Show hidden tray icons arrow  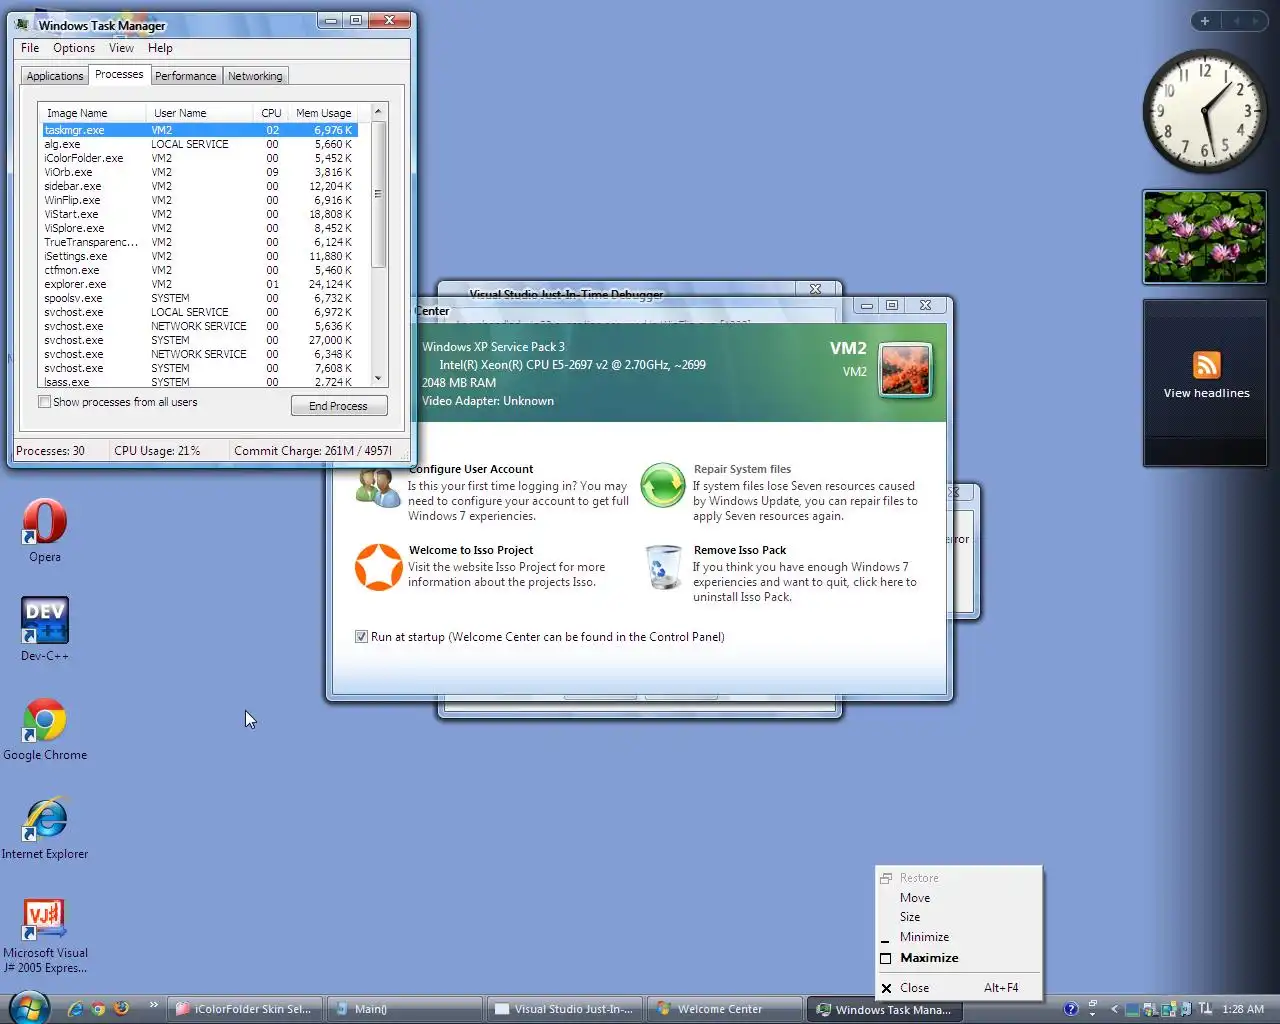point(1114,1009)
